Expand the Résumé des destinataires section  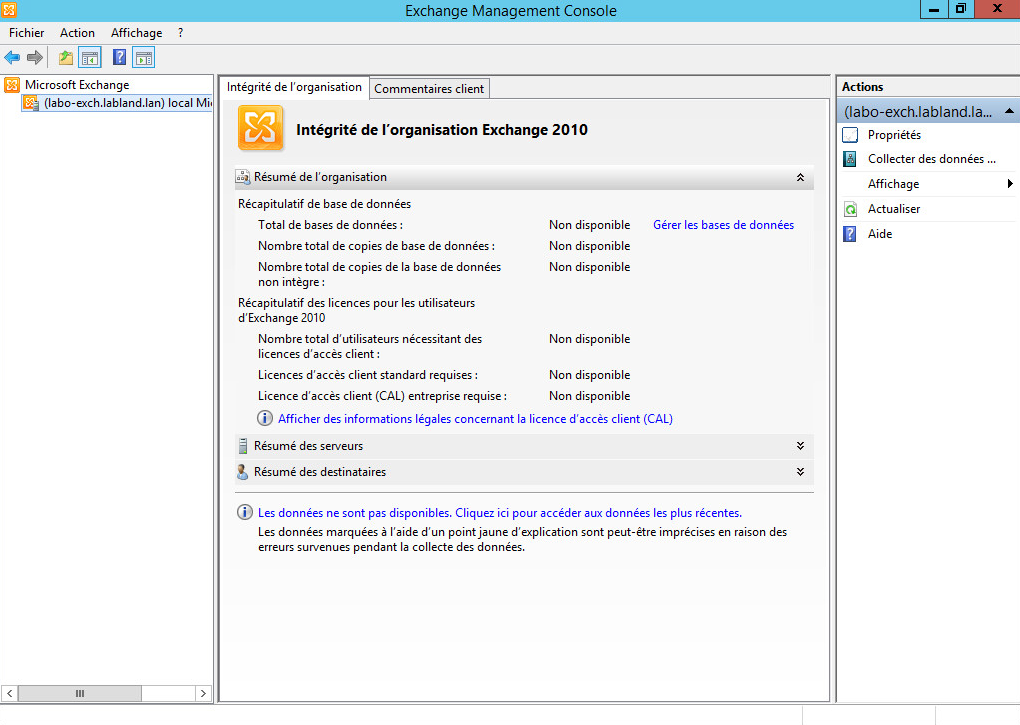click(799, 472)
